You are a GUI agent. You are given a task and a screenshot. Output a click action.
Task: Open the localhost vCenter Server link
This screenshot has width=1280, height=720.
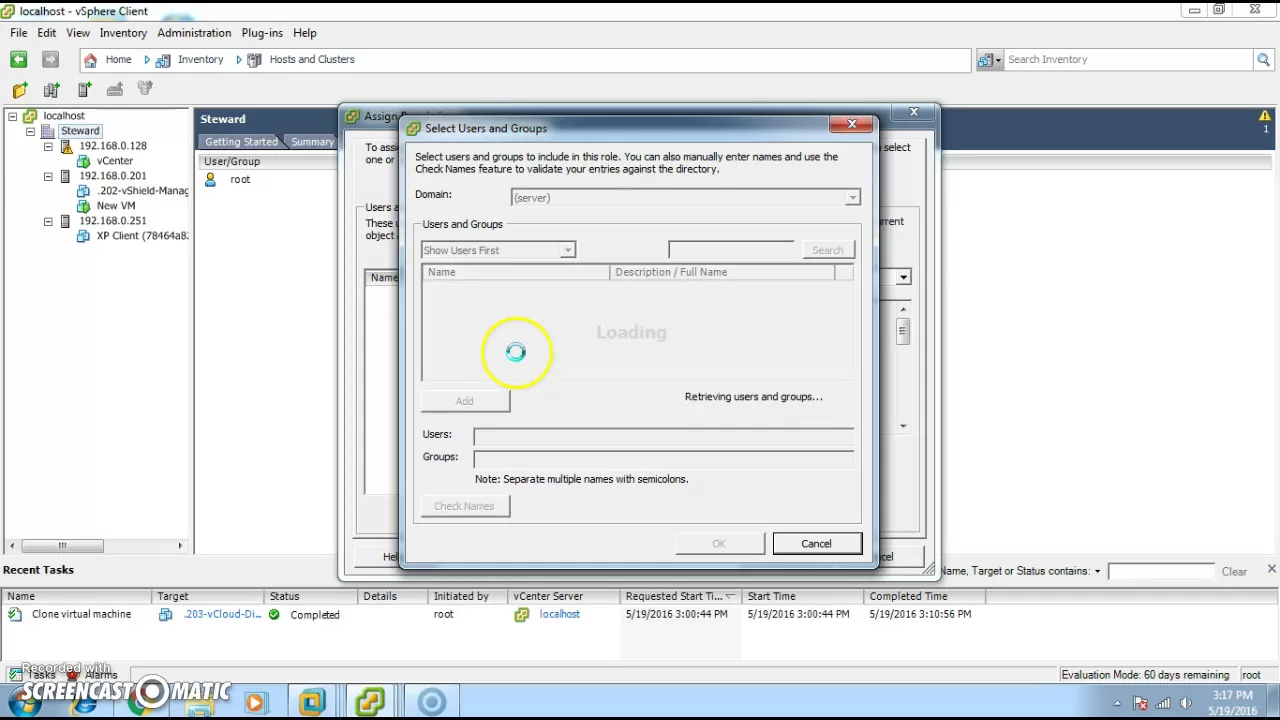tap(559, 615)
